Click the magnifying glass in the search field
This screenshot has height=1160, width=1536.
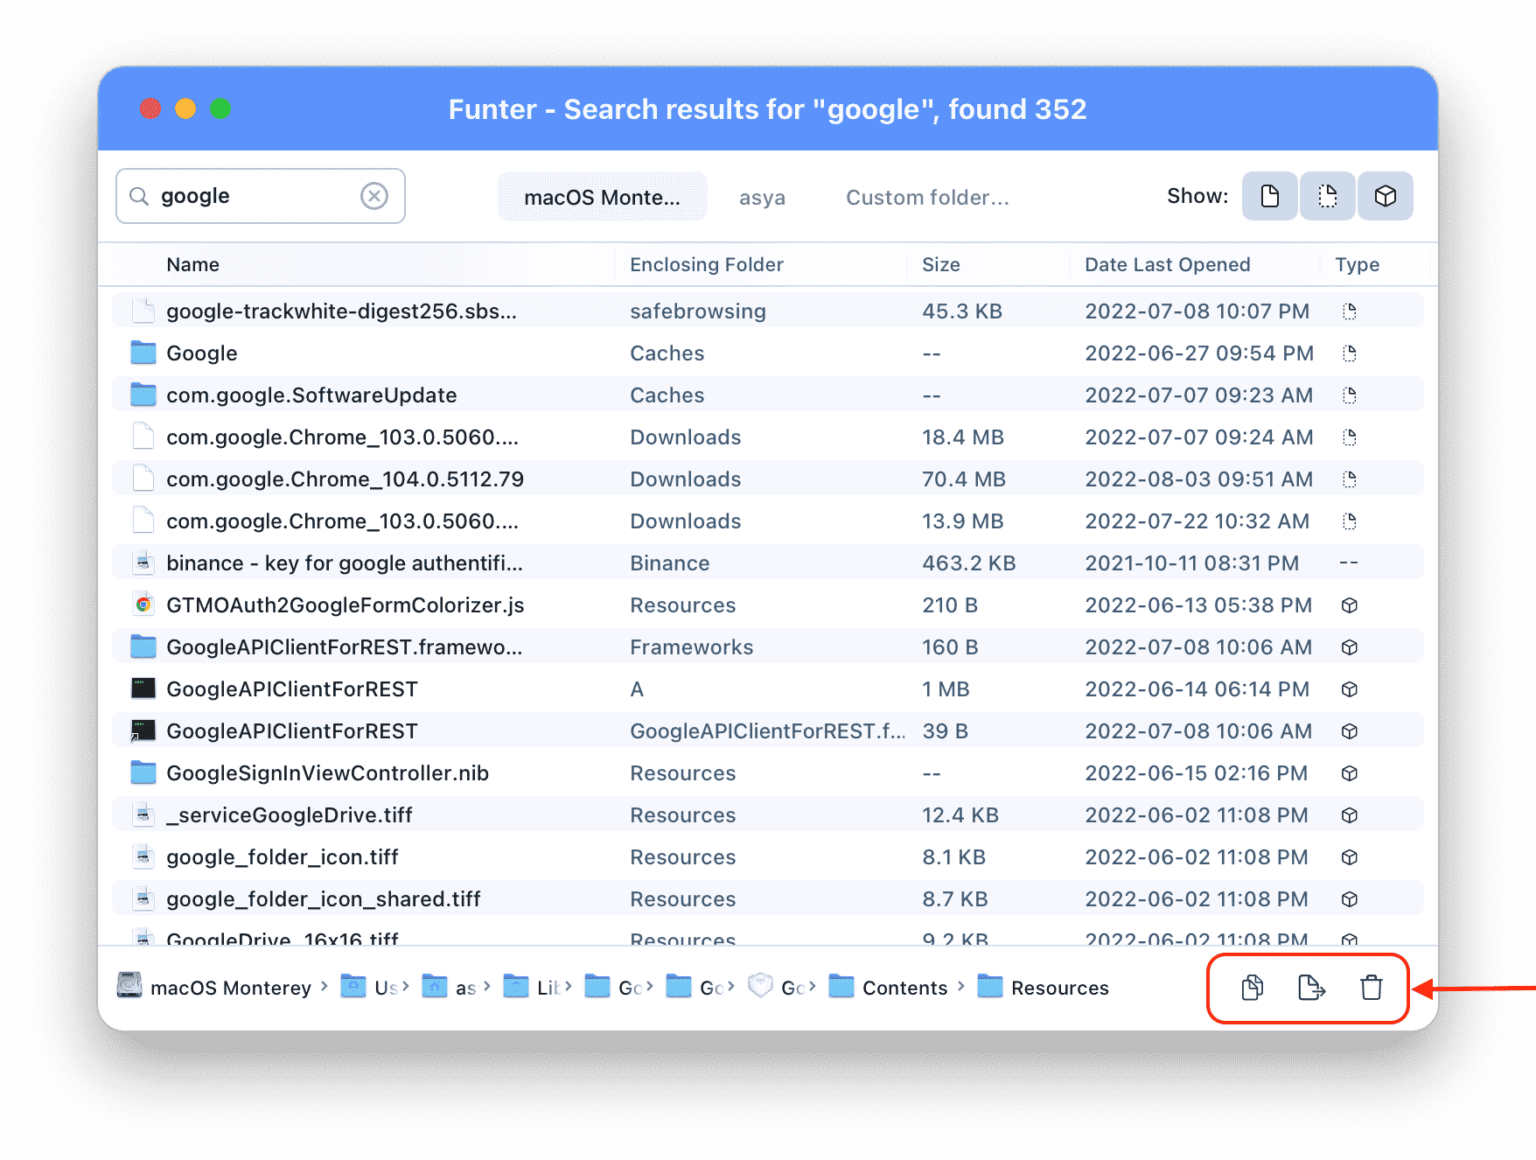coord(140,196)
